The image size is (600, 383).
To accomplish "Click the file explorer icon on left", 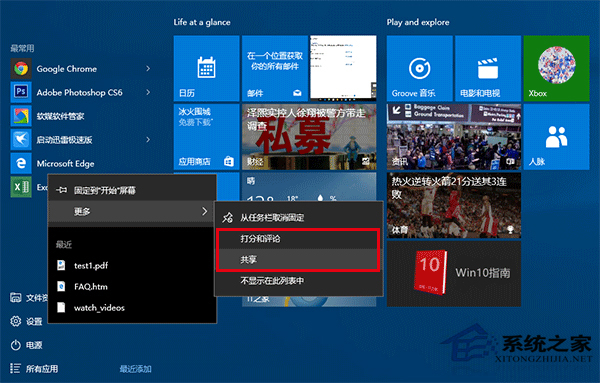I will (16, 298).
